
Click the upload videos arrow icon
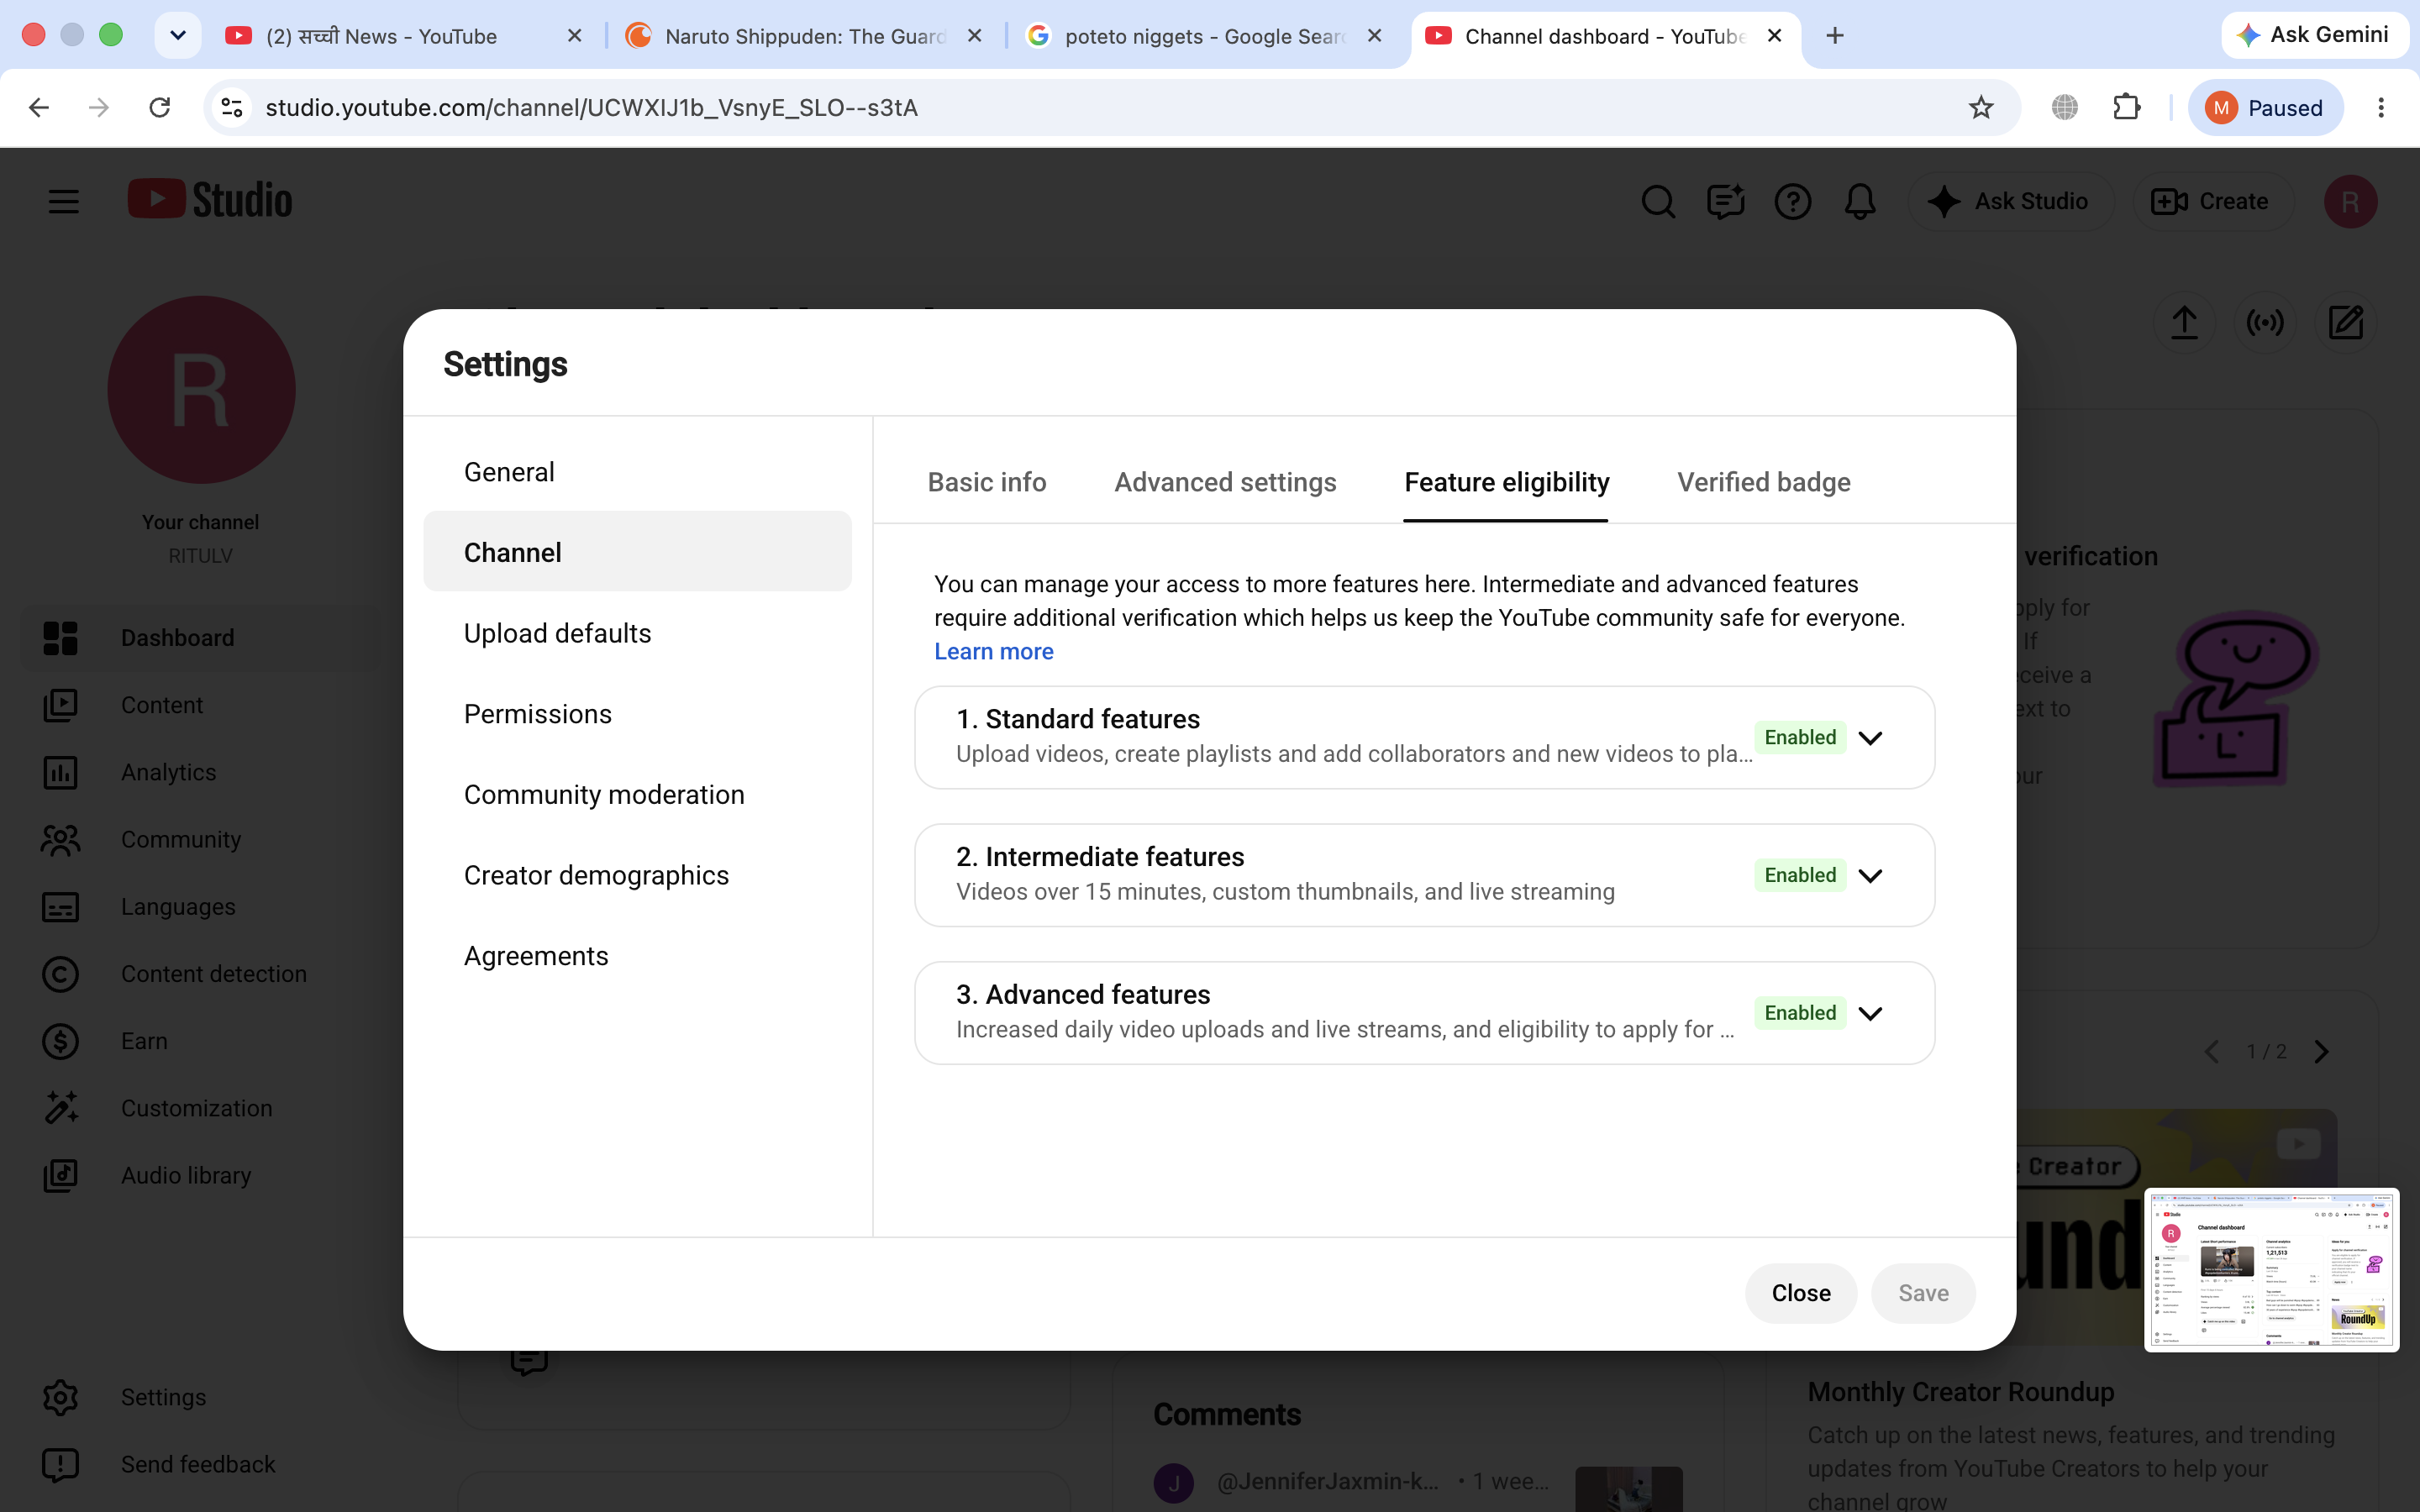pos(2184,323)
